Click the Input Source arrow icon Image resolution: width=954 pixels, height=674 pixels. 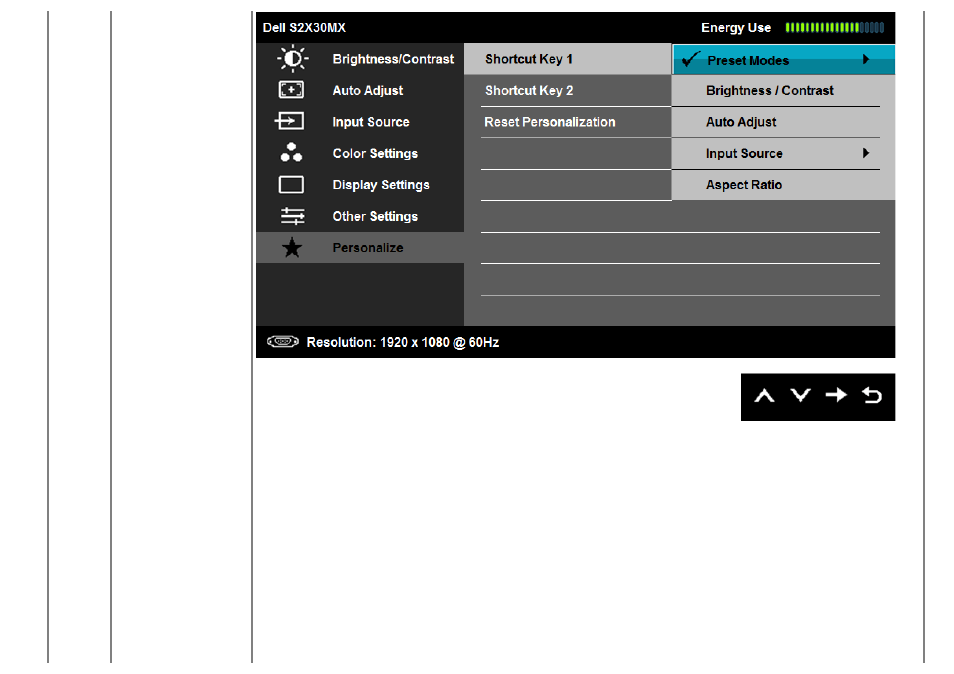(x=290, y=121)
